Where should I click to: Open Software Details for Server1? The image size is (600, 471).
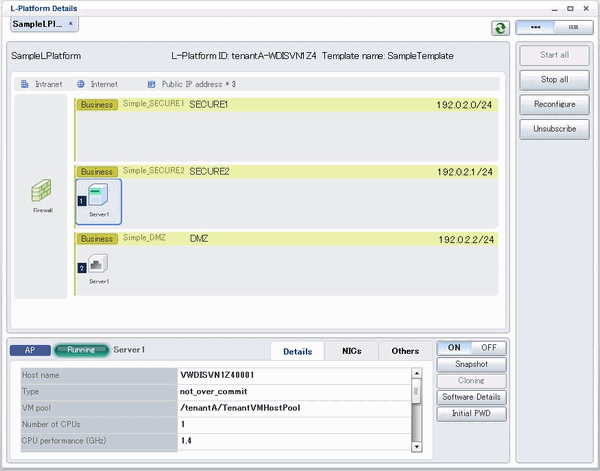click(472, 397)
